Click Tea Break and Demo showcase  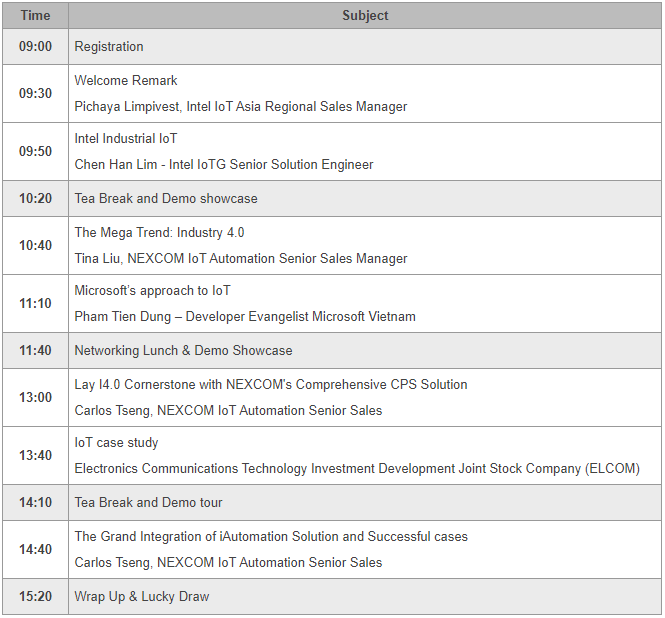[166, 199]
